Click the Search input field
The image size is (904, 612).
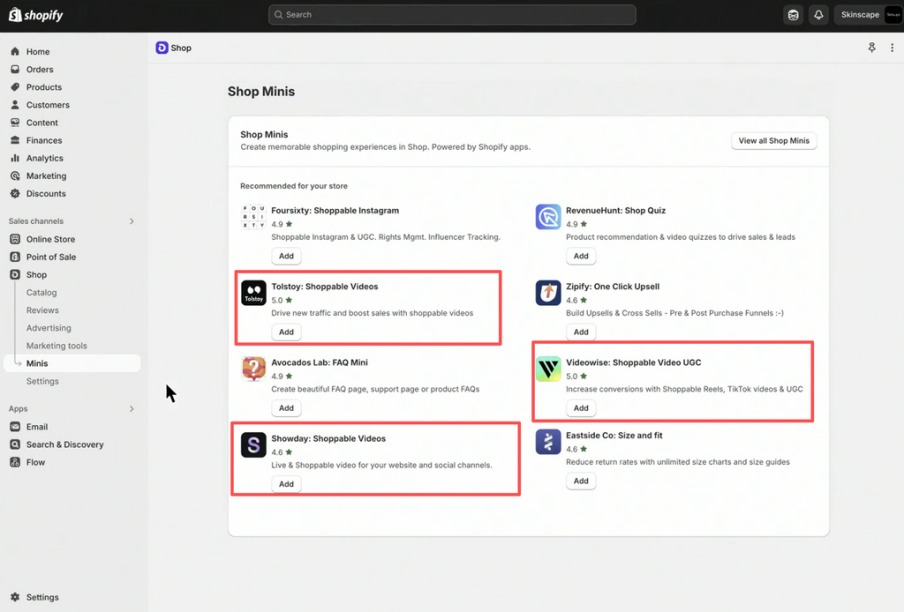(x=452, y=15)
